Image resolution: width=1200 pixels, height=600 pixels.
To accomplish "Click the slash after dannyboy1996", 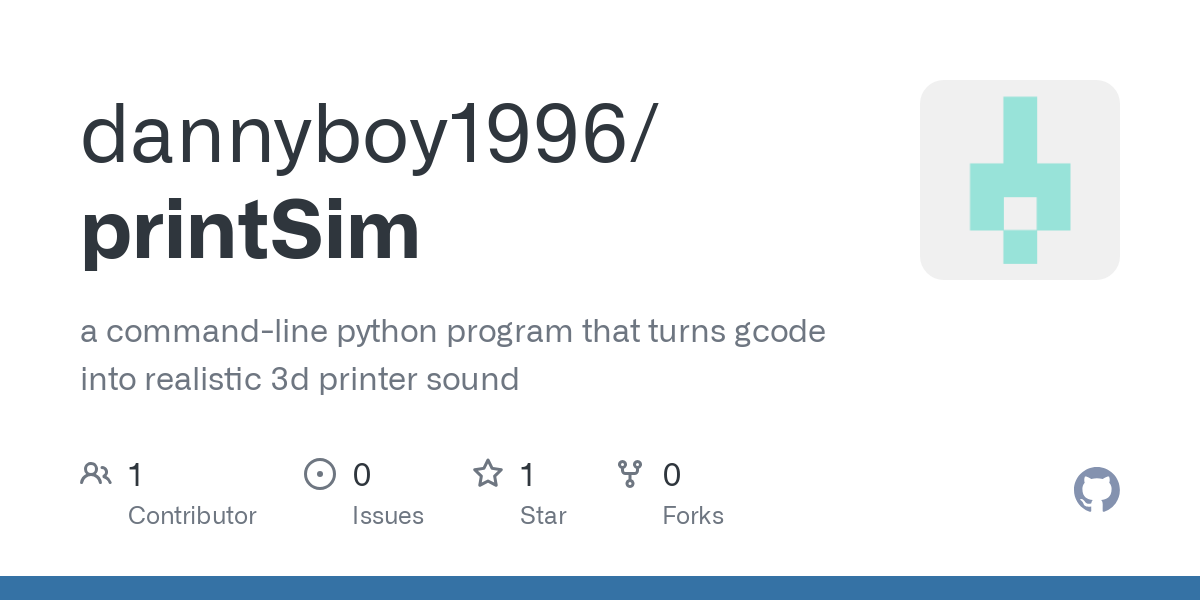I will coord(642,136).
